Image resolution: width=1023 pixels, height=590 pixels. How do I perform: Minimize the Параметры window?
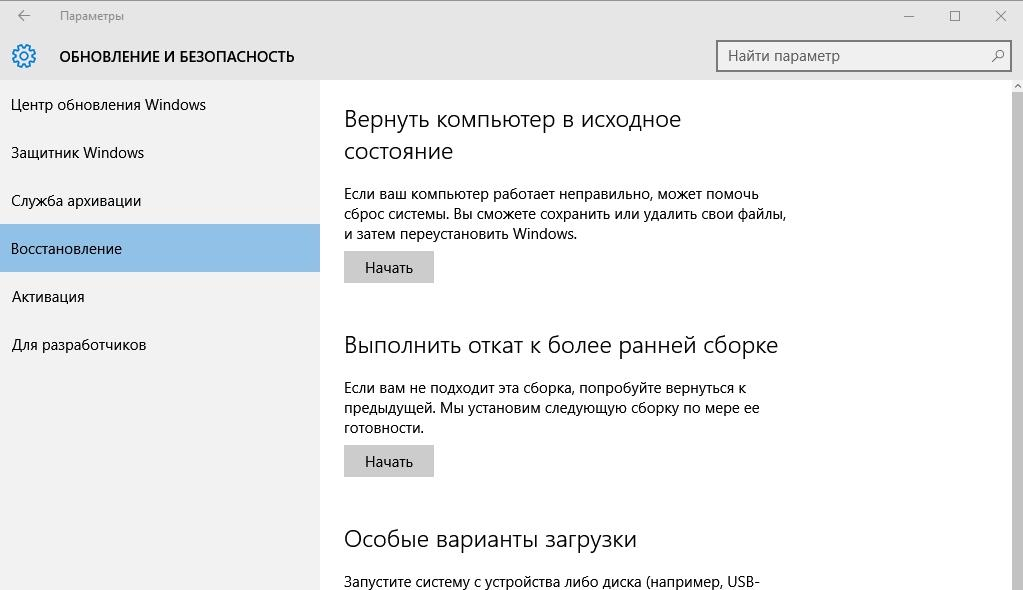[x=909, y=16]
